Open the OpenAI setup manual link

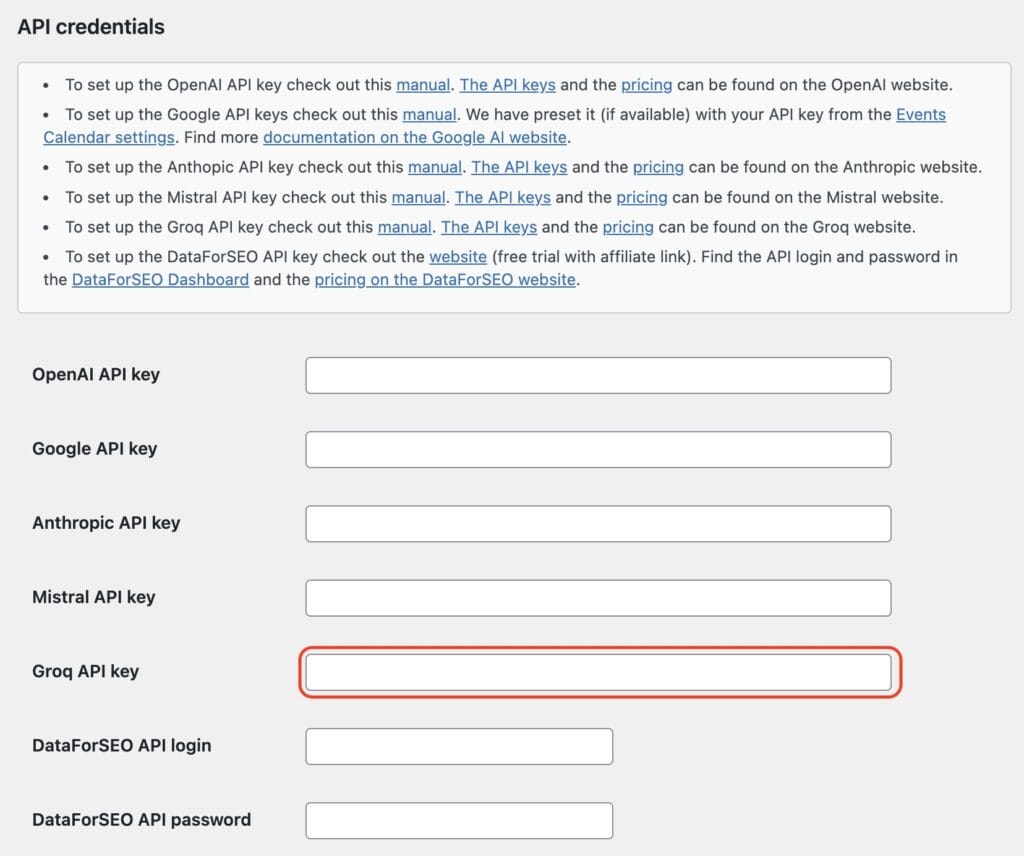(x=424, y=85)
